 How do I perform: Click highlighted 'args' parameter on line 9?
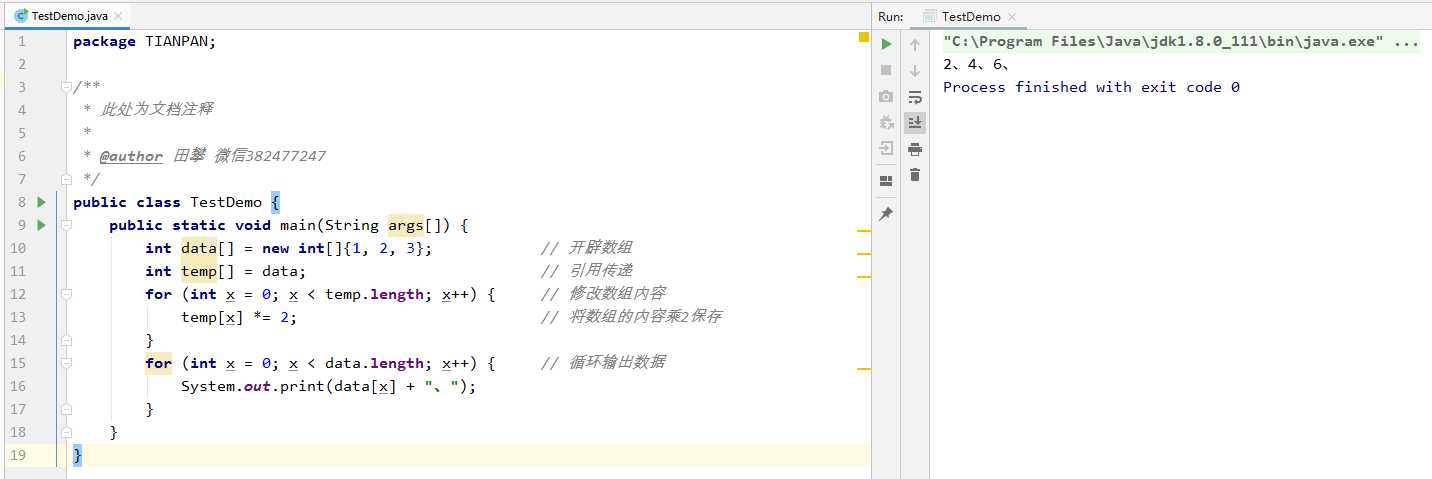tap(406, 225)
